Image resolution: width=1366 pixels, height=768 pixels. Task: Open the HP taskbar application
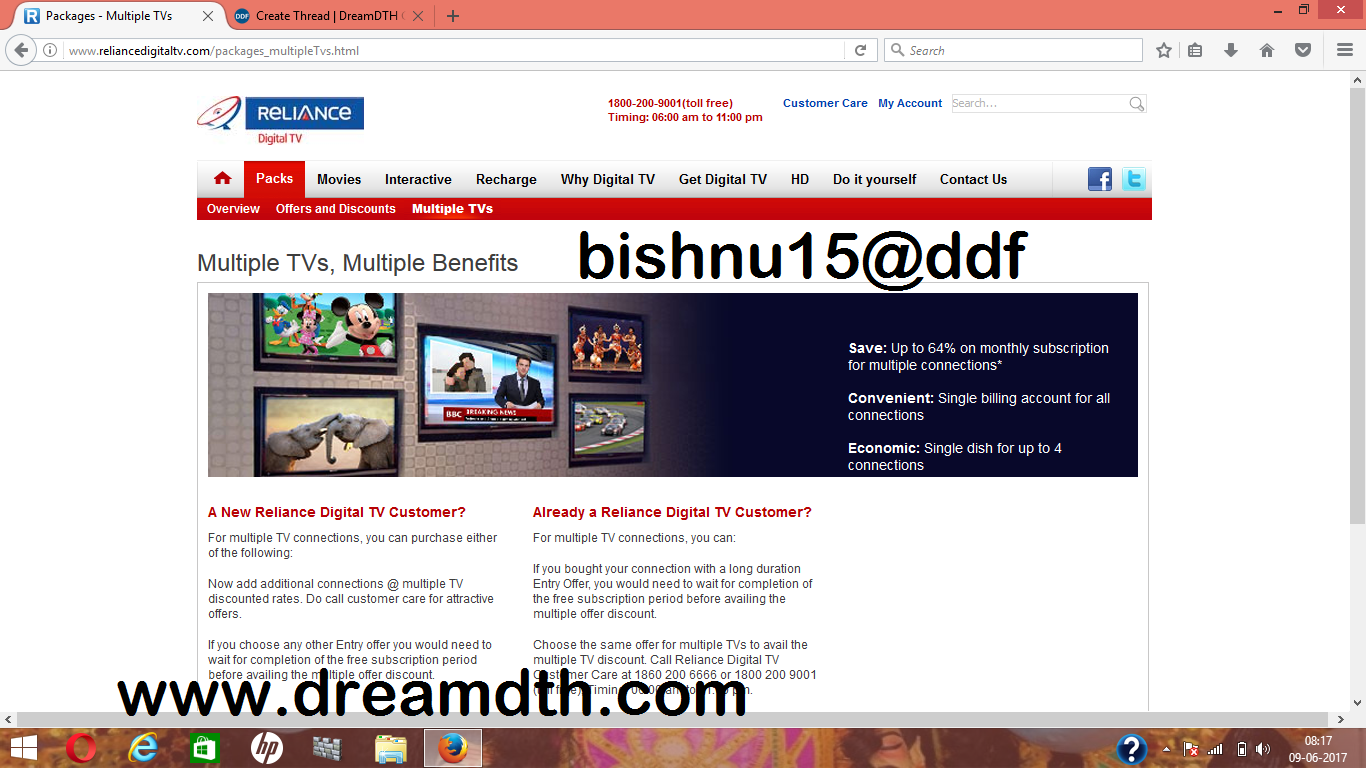pos(266,748)
